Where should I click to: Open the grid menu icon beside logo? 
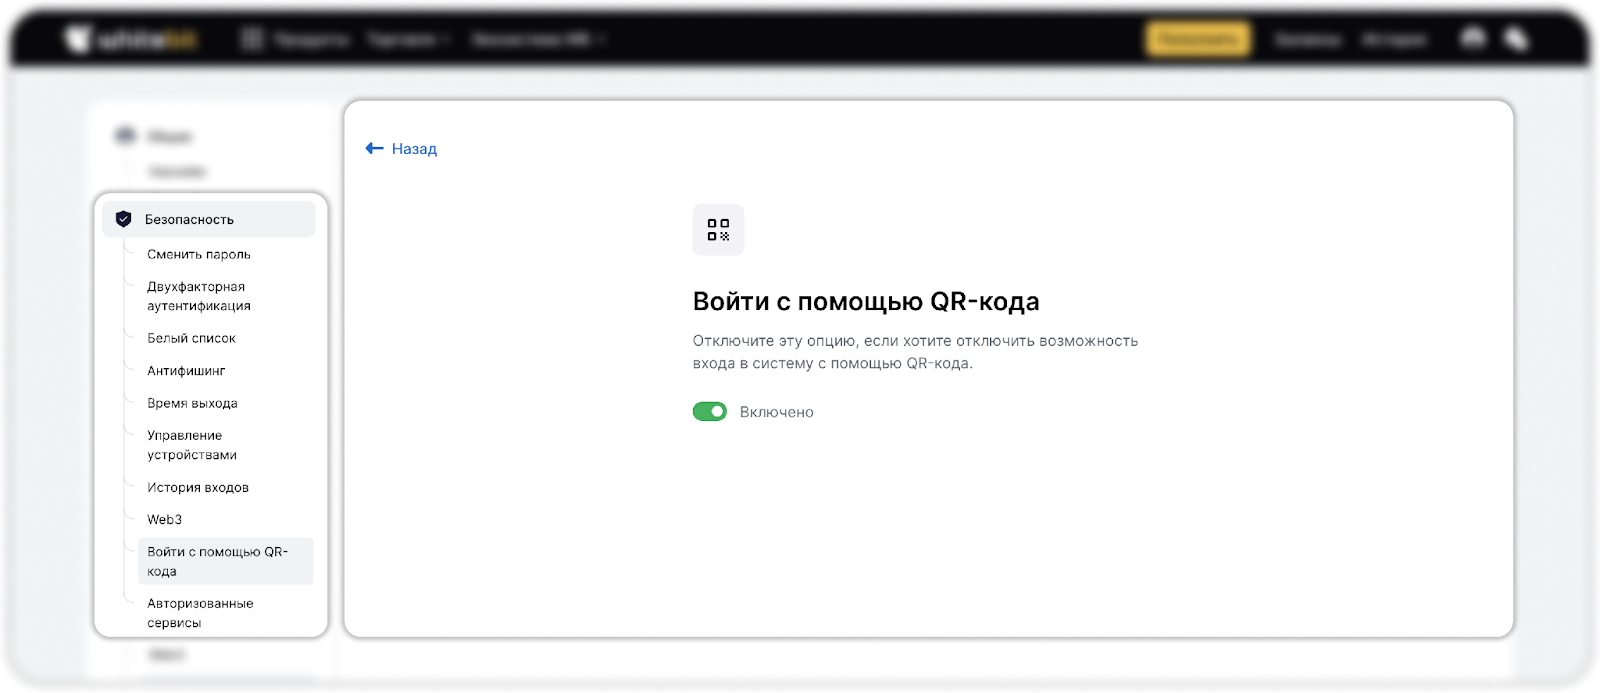tap(252, 39)
